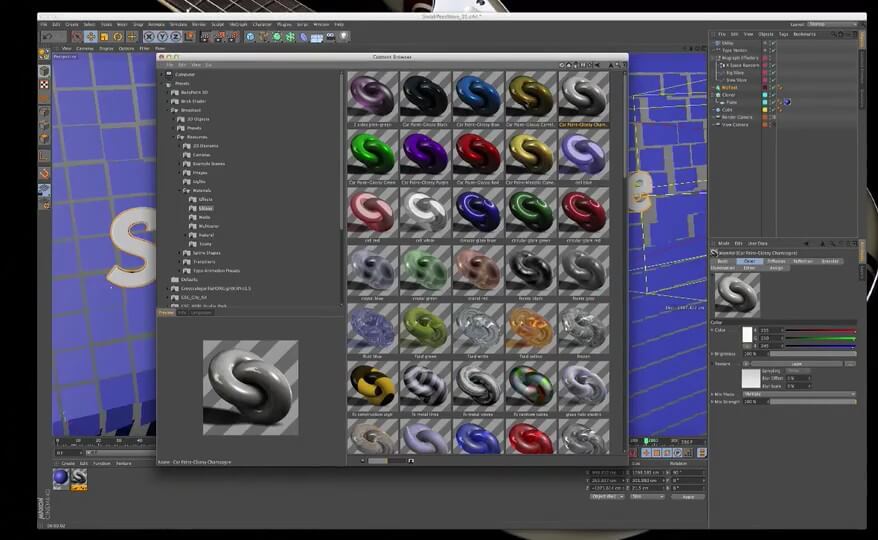Toggle the Z-axis lock icon
Viewport: 878px width, 540px height.
tap(175, 37)
